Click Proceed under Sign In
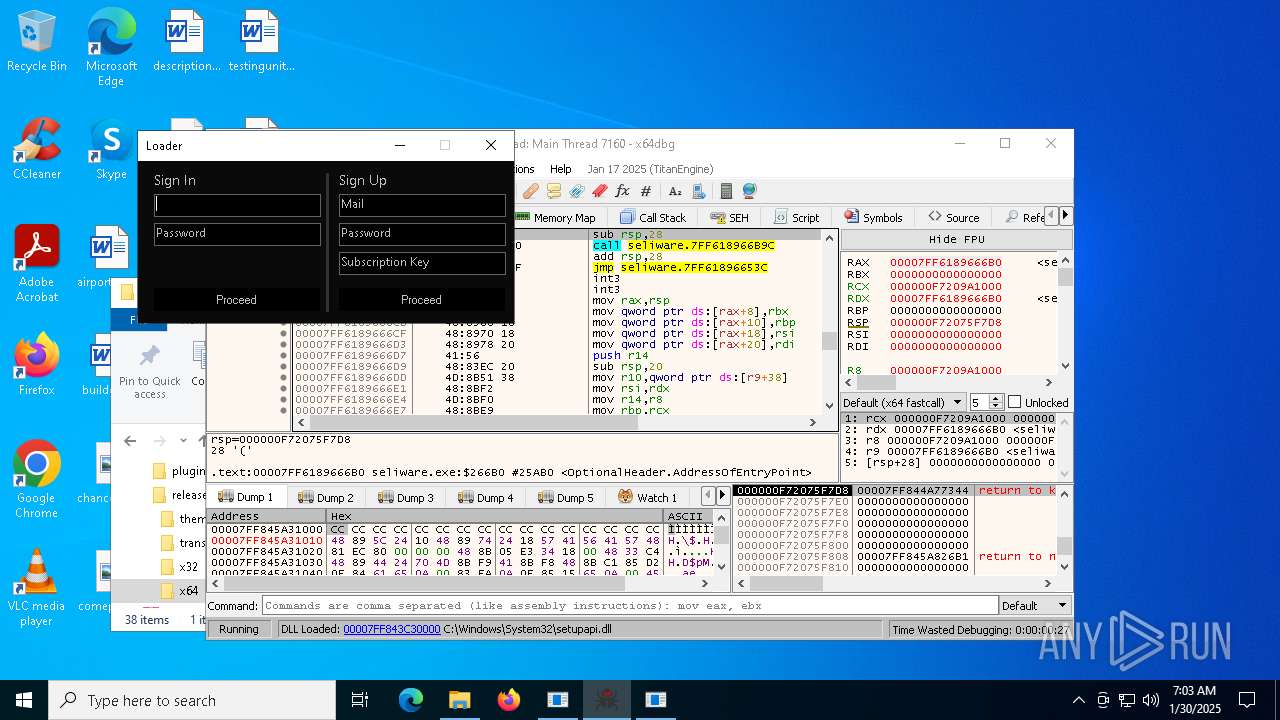 236,299
